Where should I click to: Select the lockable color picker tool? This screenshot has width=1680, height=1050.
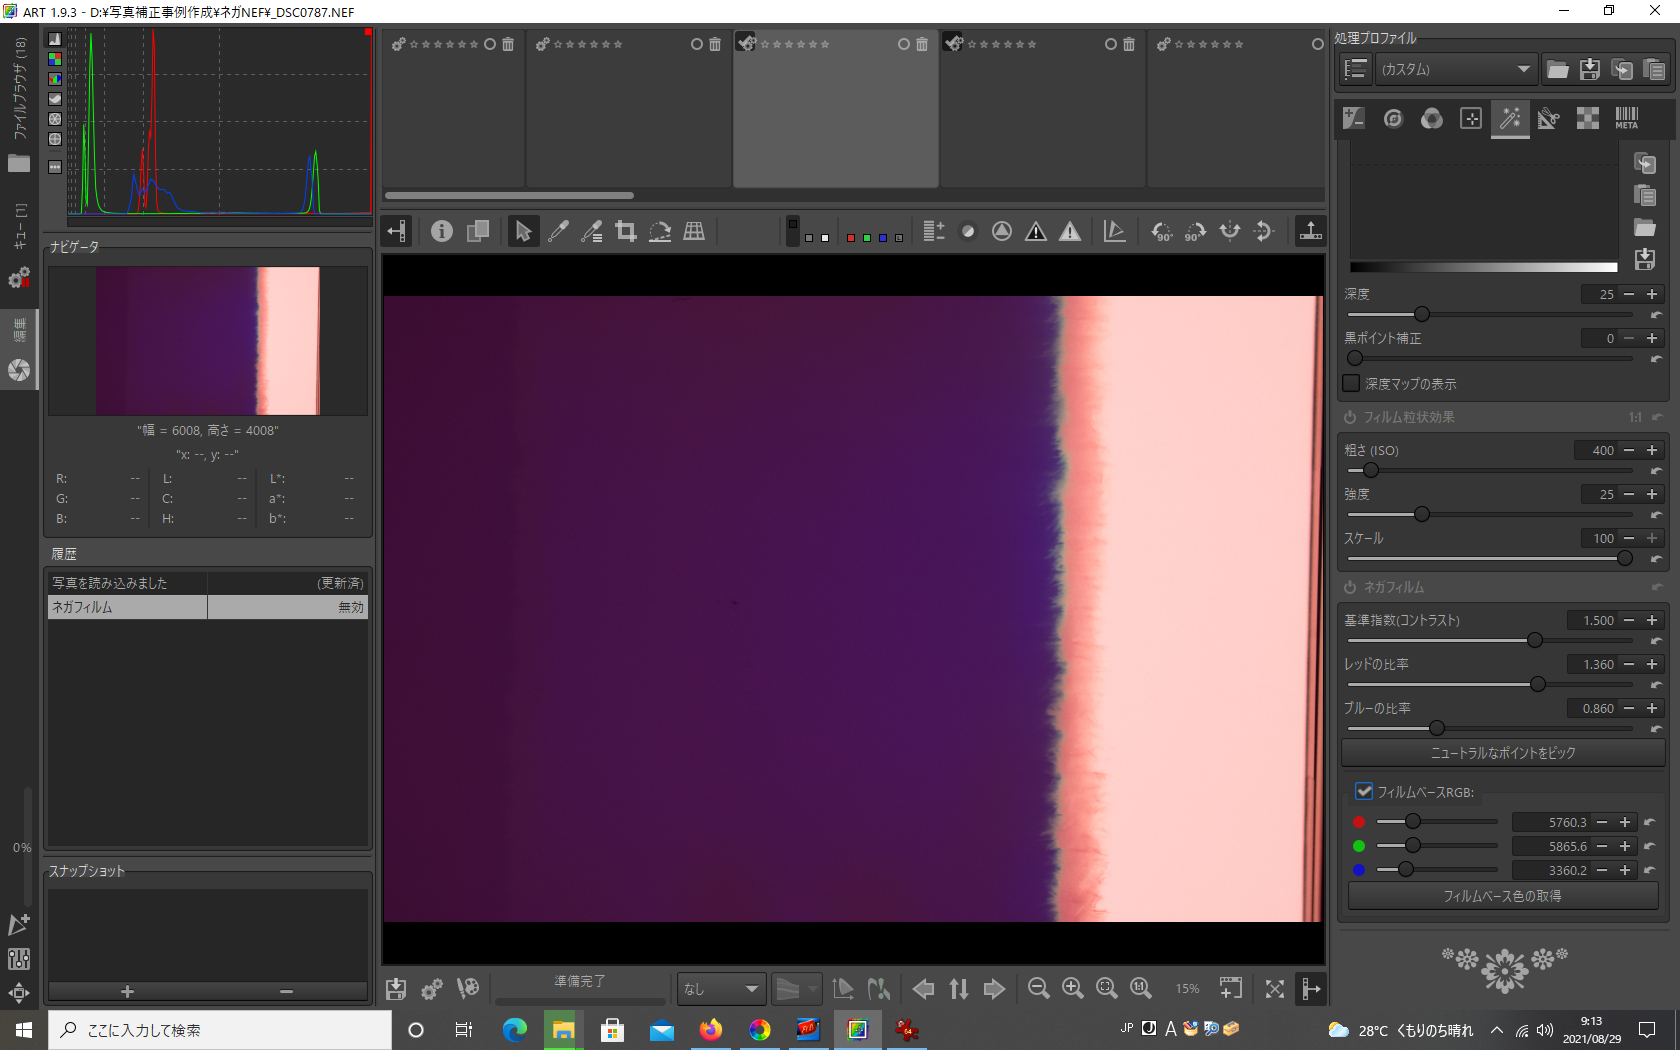point(592,231)
